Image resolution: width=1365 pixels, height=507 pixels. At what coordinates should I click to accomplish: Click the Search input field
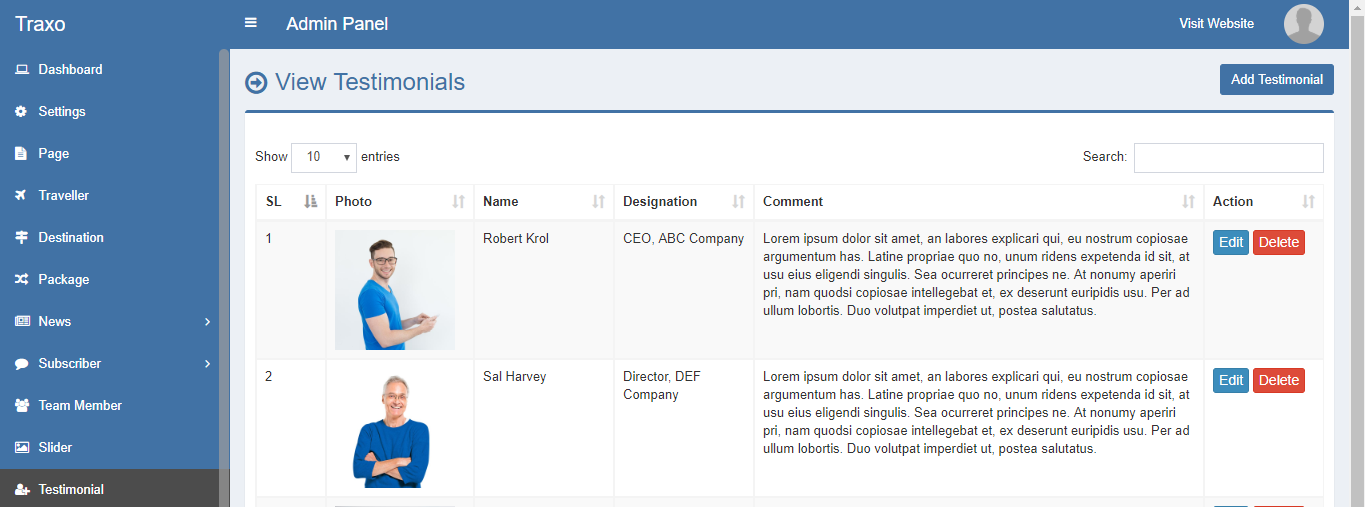pos(1228,158)
